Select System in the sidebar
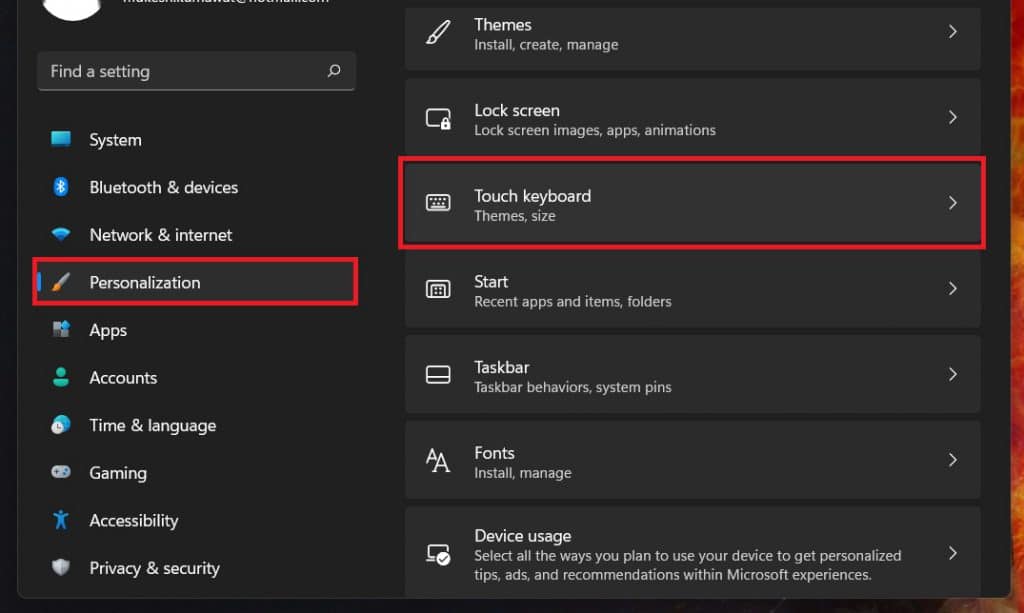The height and width of the screenshot is (613, 1024). (195, 140)
